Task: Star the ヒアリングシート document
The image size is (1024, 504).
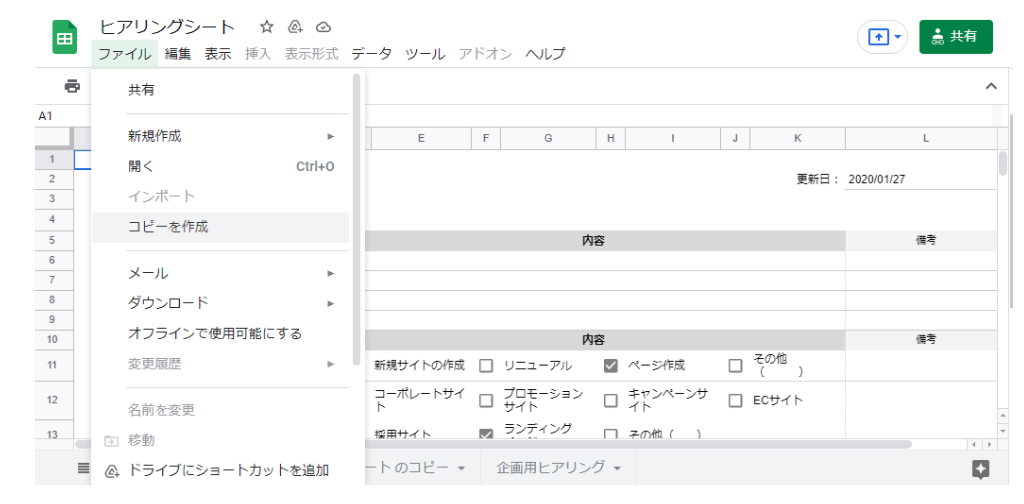Action: click(x=266, y=27)
